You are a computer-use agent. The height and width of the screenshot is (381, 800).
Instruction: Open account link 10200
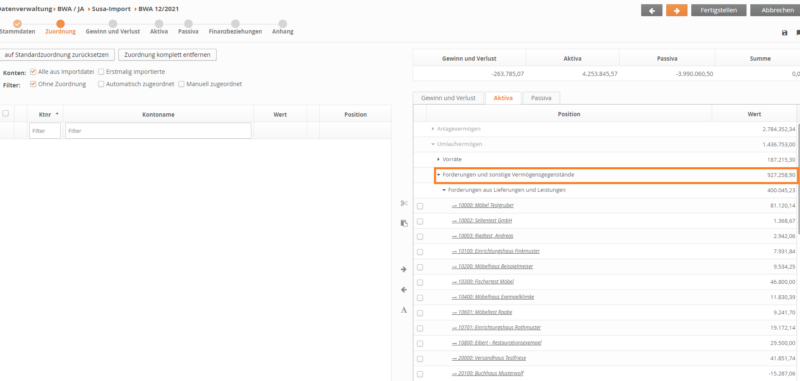click(492, 266)
